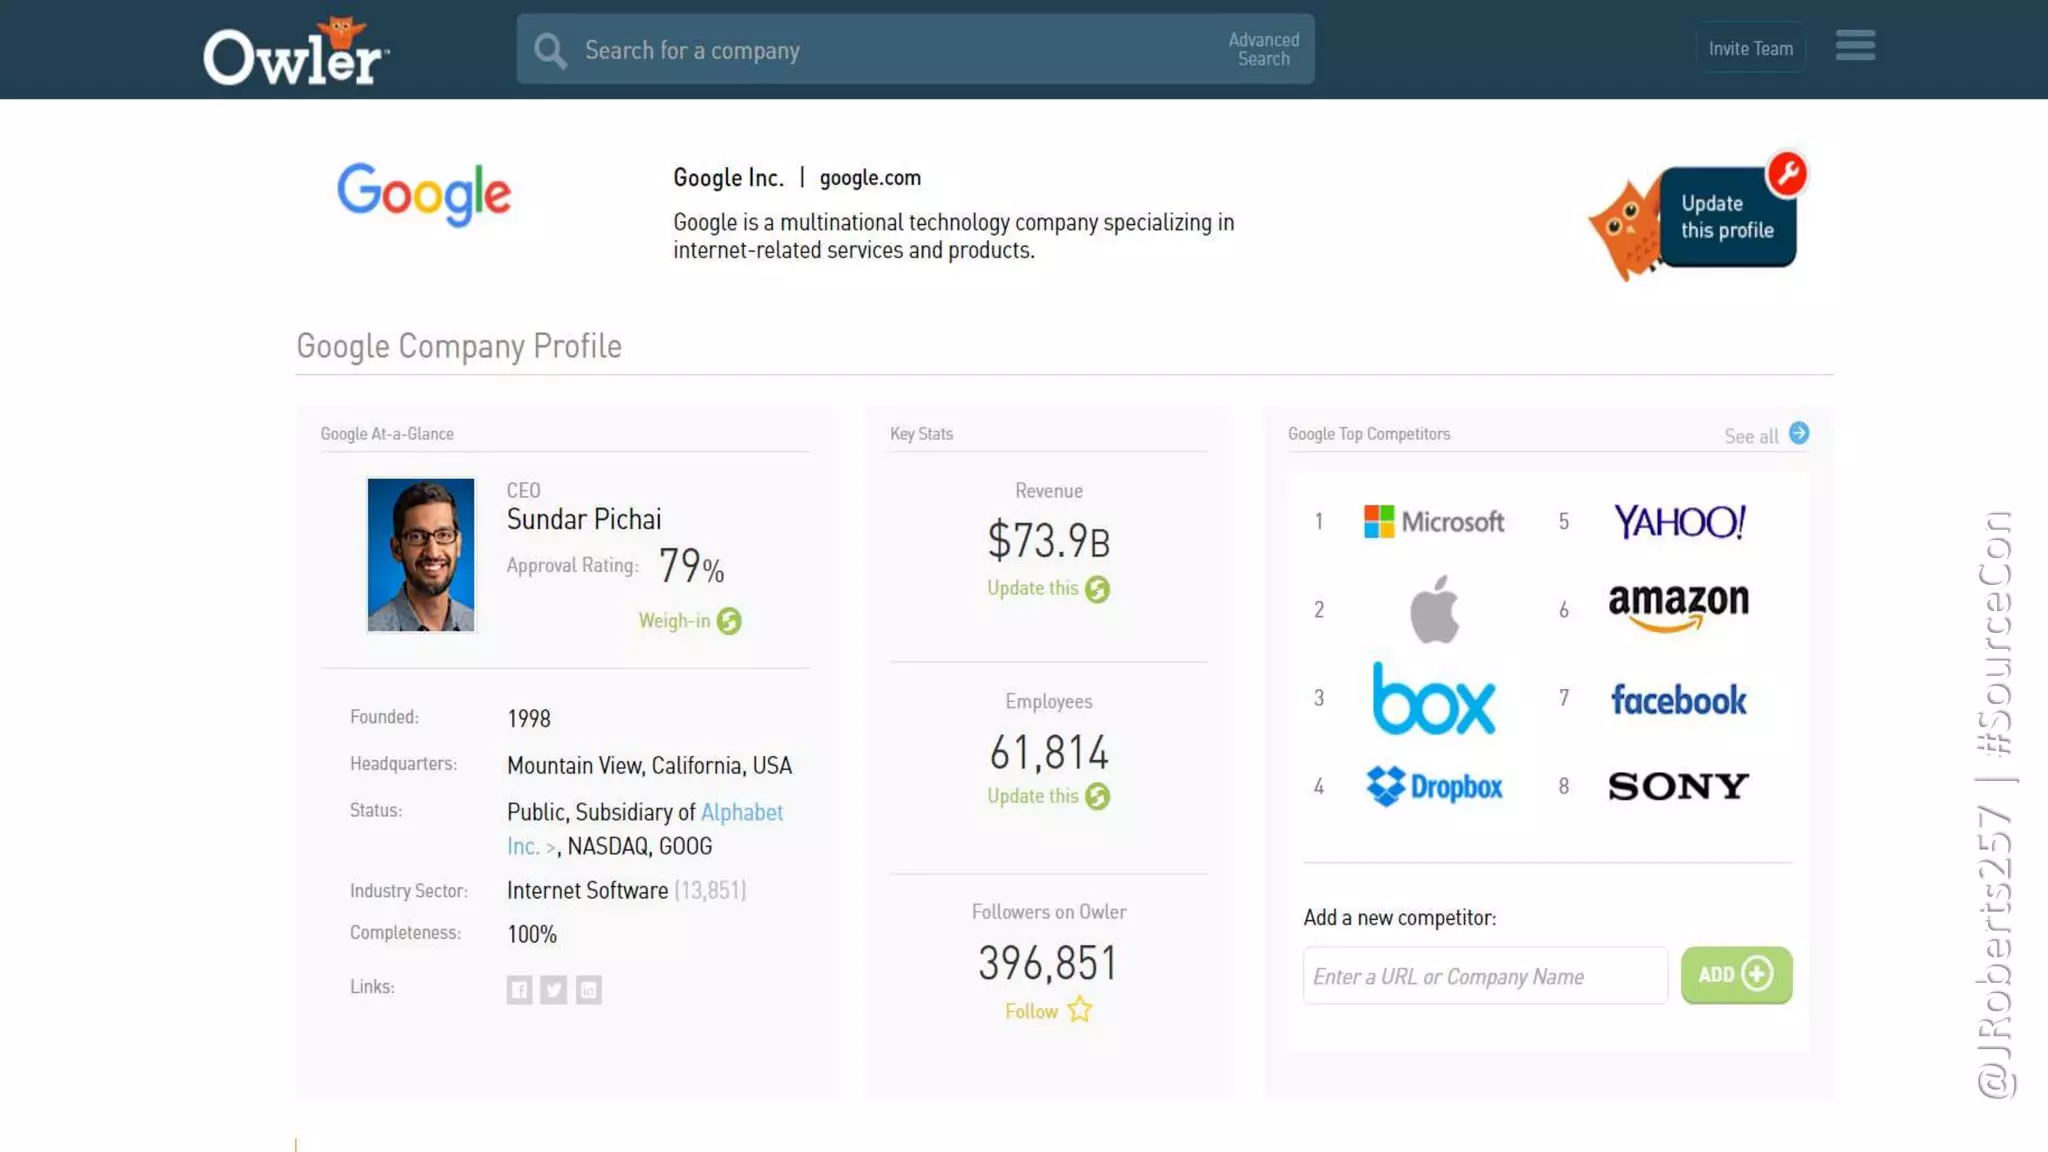Click the Facebook link icon
The height and width of the screenshot is (1152, 2048).
coord(519,989)
